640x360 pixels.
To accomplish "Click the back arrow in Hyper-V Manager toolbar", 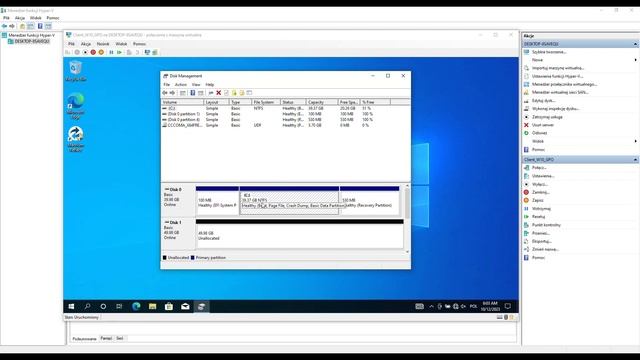I will pyautogui.click(x=4, y=26).
